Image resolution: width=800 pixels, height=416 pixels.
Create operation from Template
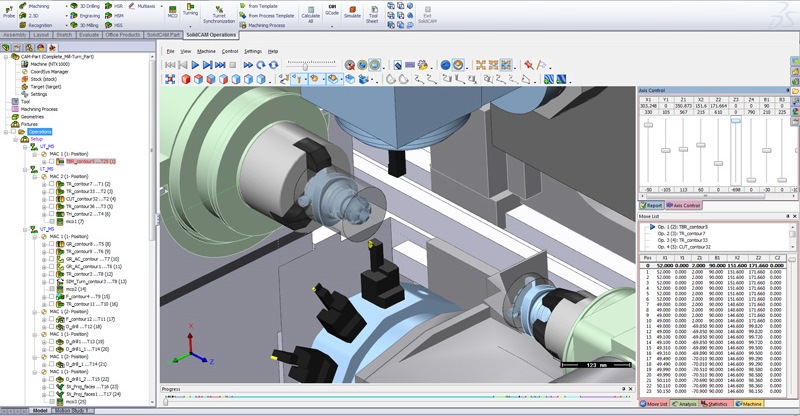click(x=259, y=6)
